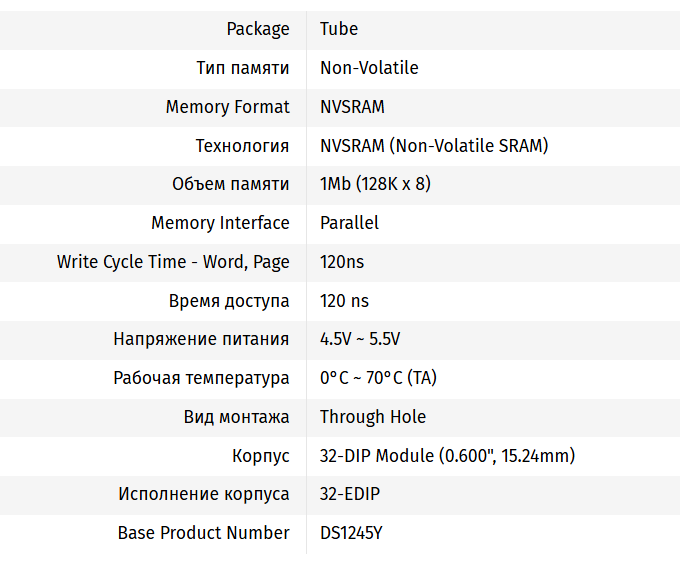The image size is (680, 567).
Task: Select the NVSRAM memory format value
Action: click(x=352, y=107)
